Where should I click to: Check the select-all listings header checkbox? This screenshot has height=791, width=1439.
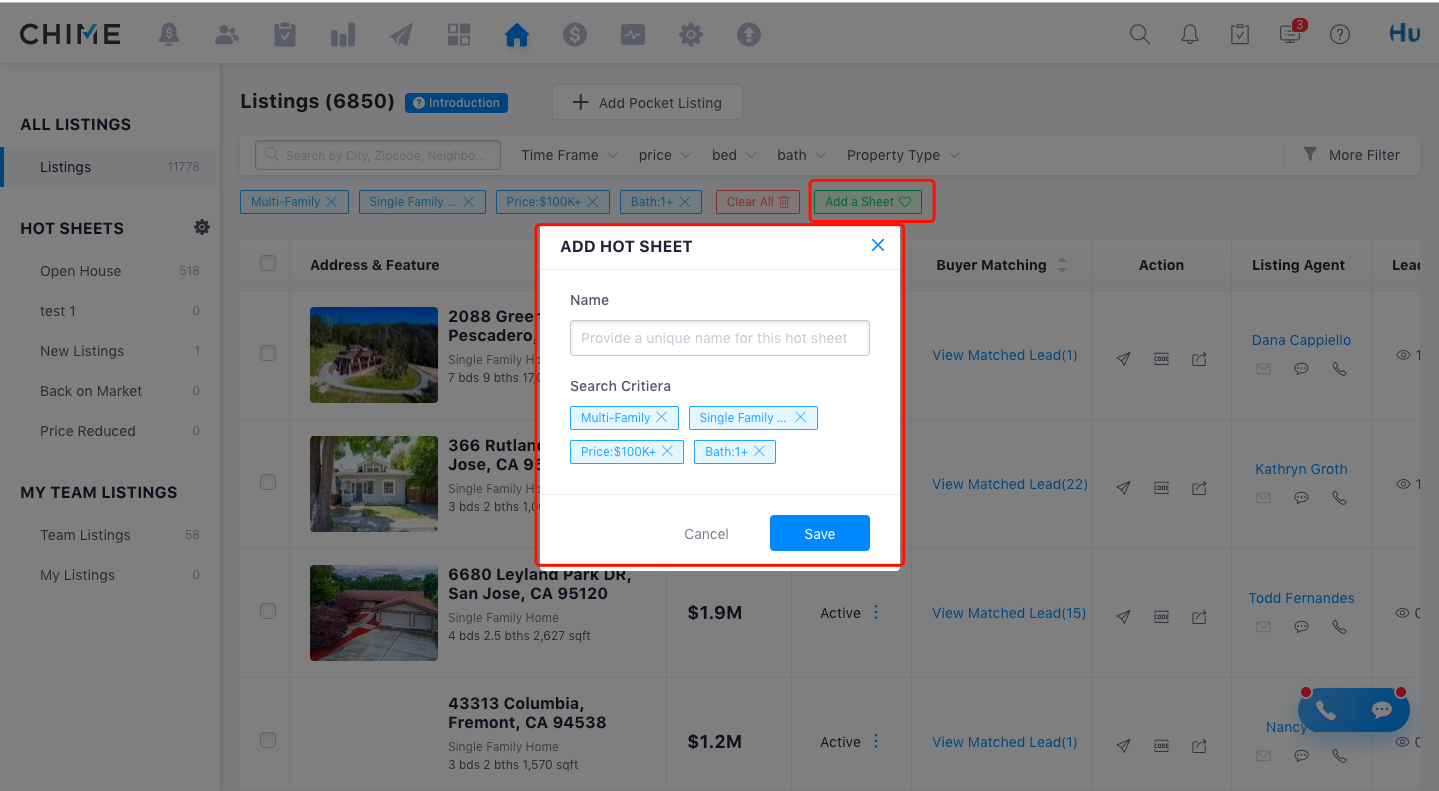pos(268,264)
